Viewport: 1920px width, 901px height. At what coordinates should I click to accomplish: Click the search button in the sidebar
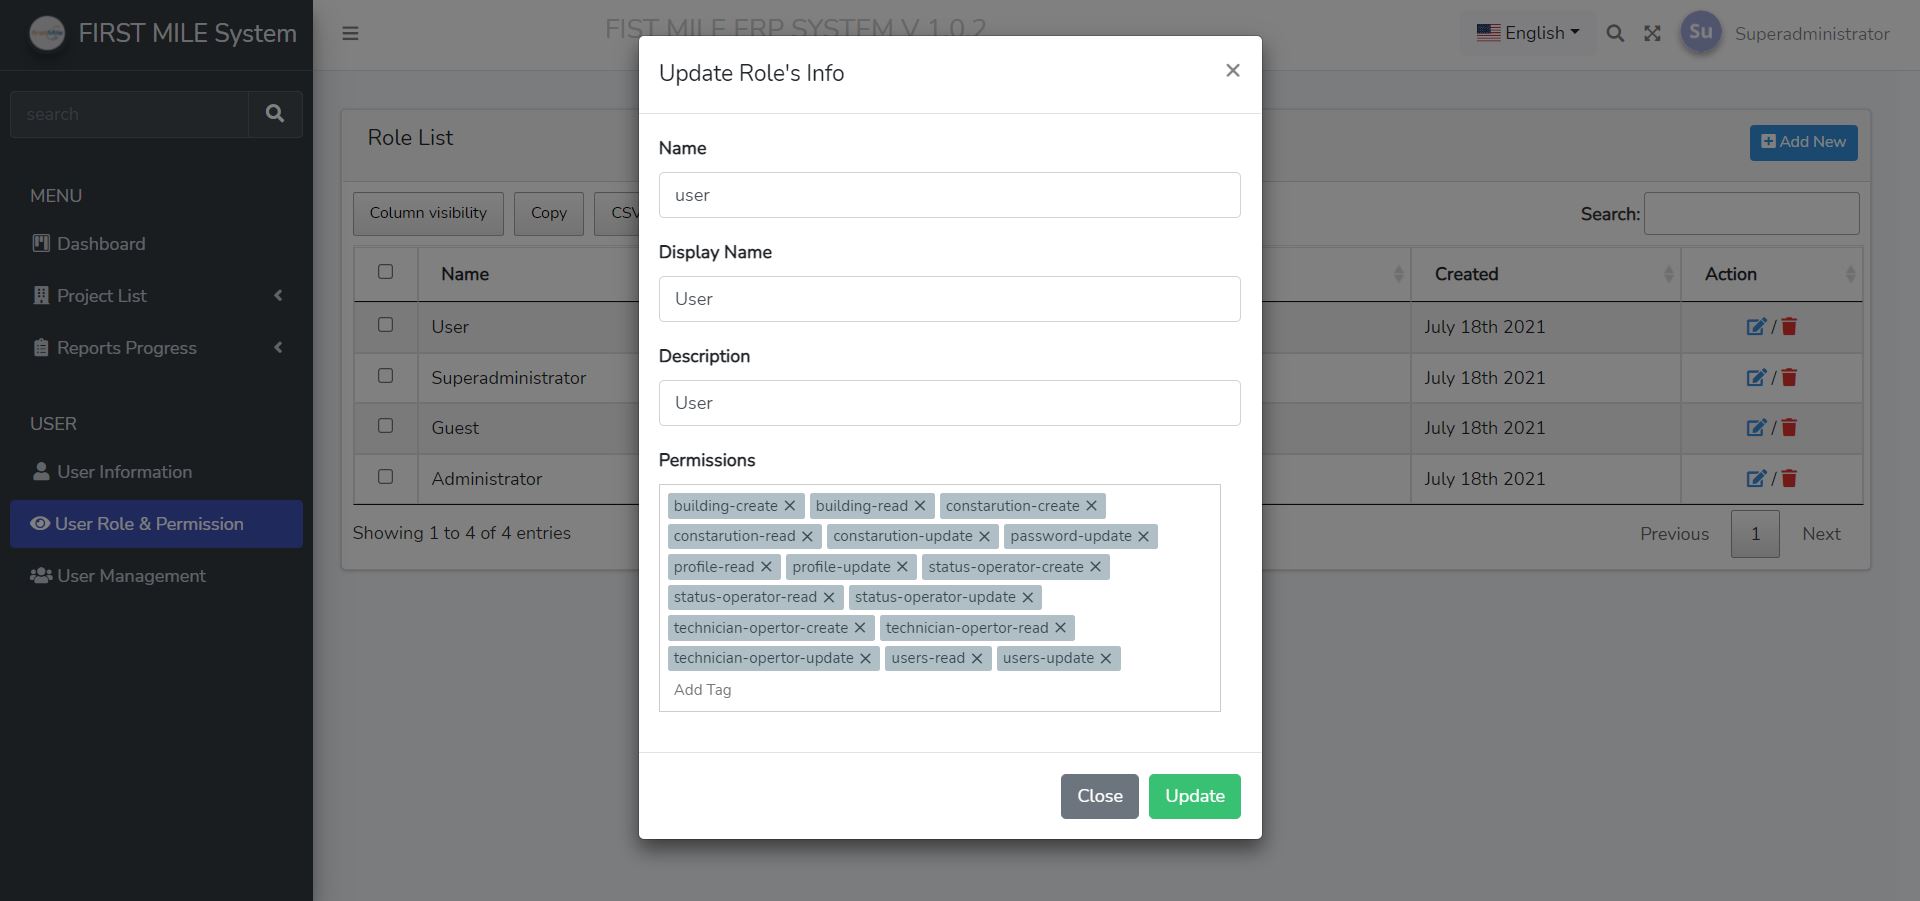pyautogui.click(x=275, y=113)
